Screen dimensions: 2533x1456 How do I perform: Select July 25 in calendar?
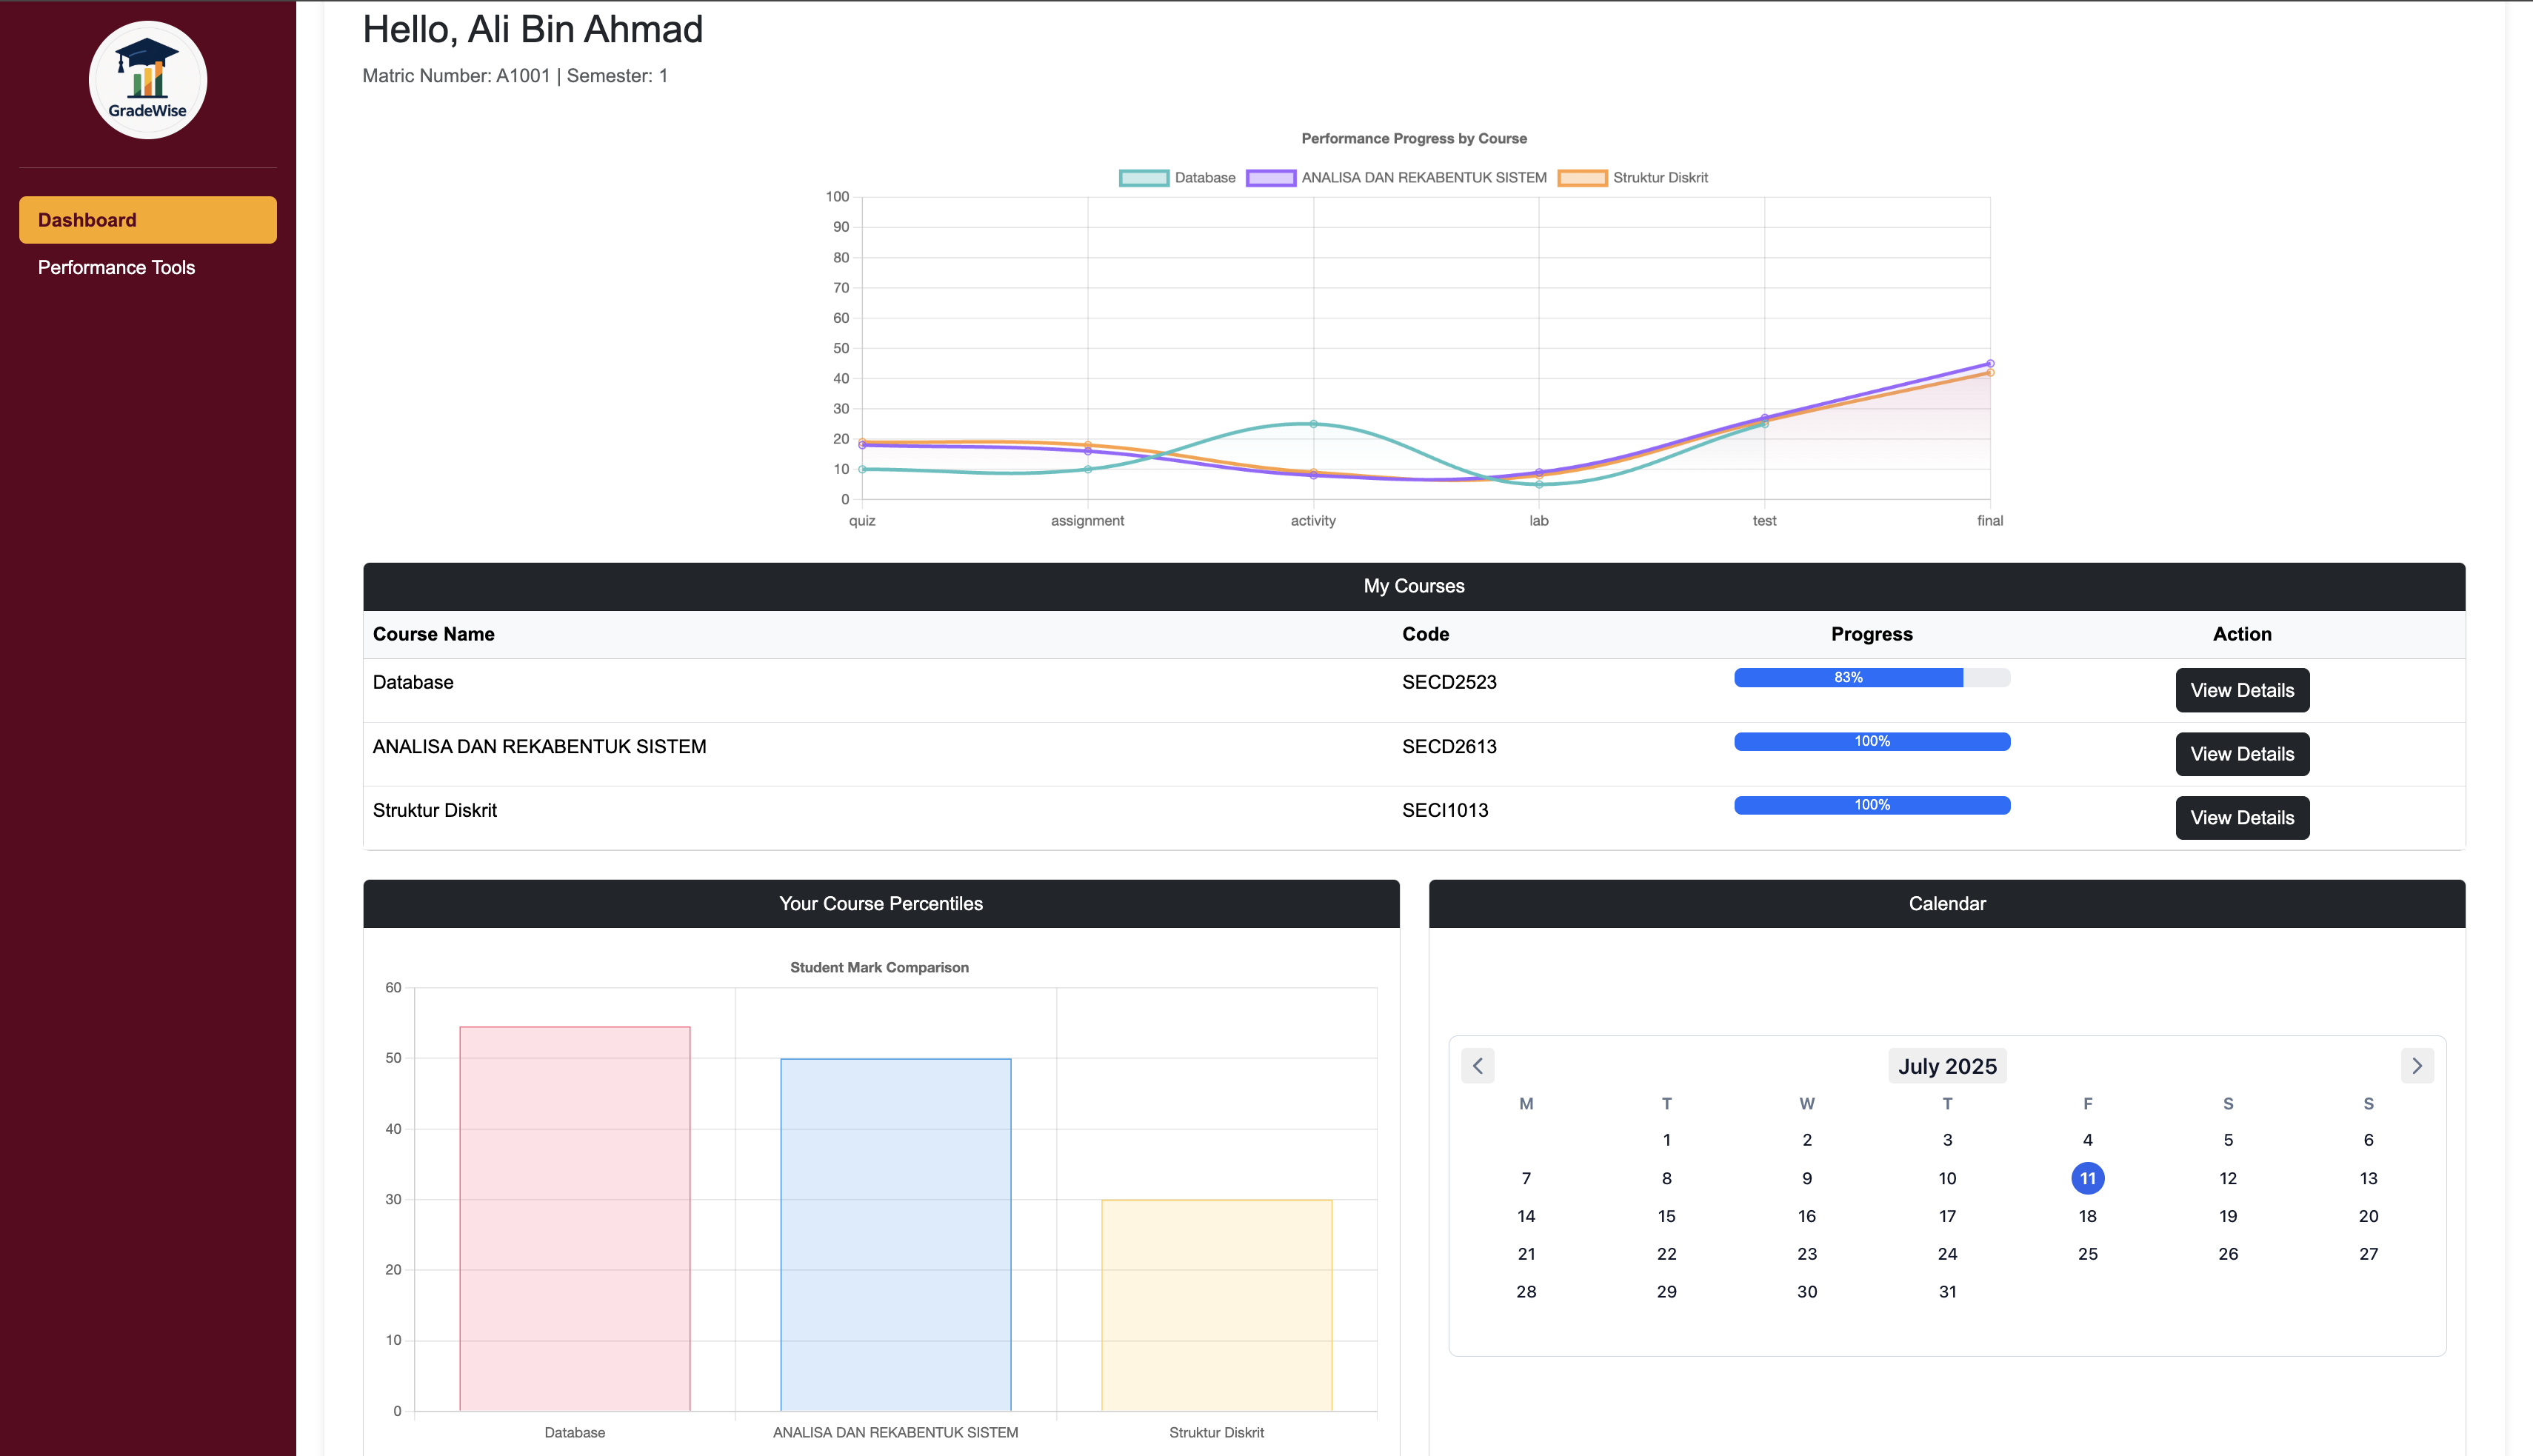click(x=2087, y=1254)
